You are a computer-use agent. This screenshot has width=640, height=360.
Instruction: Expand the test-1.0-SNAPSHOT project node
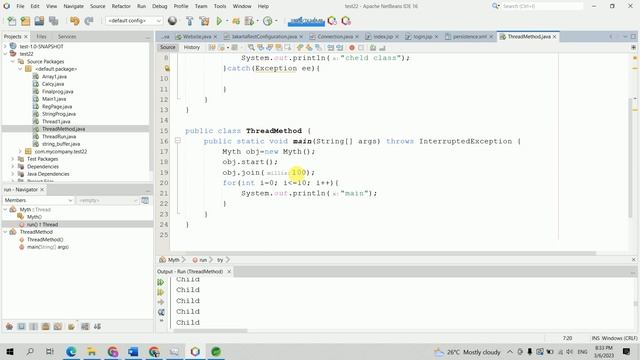point(5,47)
